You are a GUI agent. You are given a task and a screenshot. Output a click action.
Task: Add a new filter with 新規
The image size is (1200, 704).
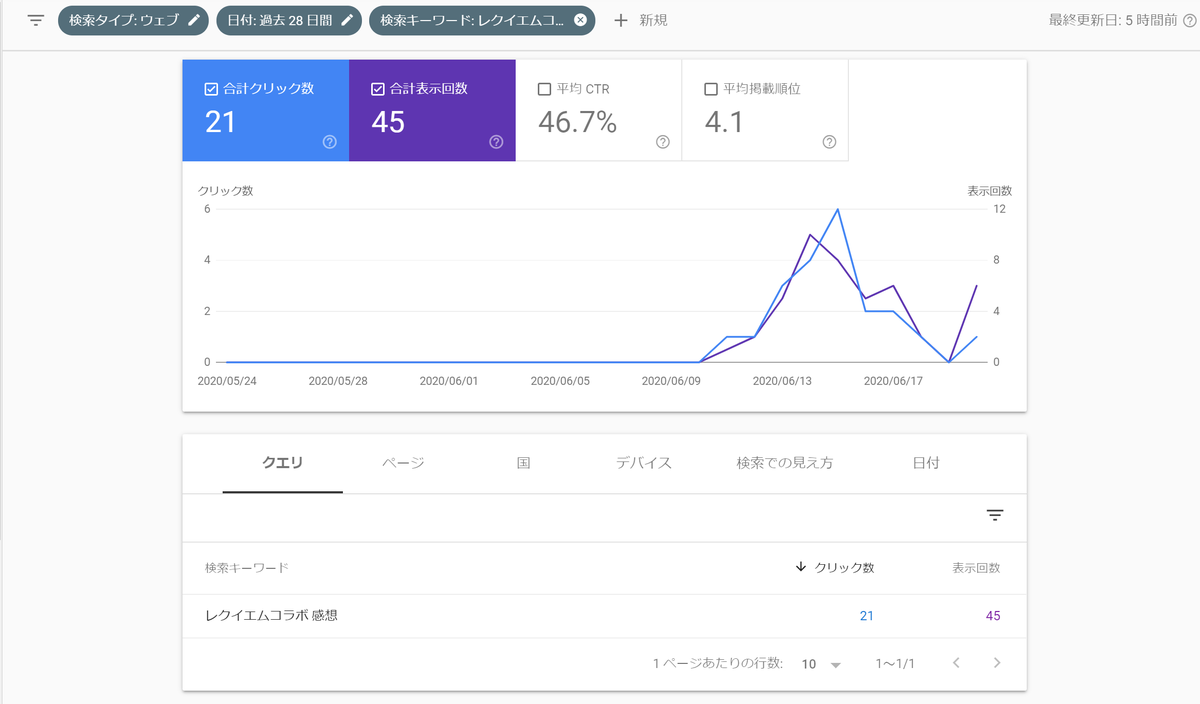click(x=640, y=20)
